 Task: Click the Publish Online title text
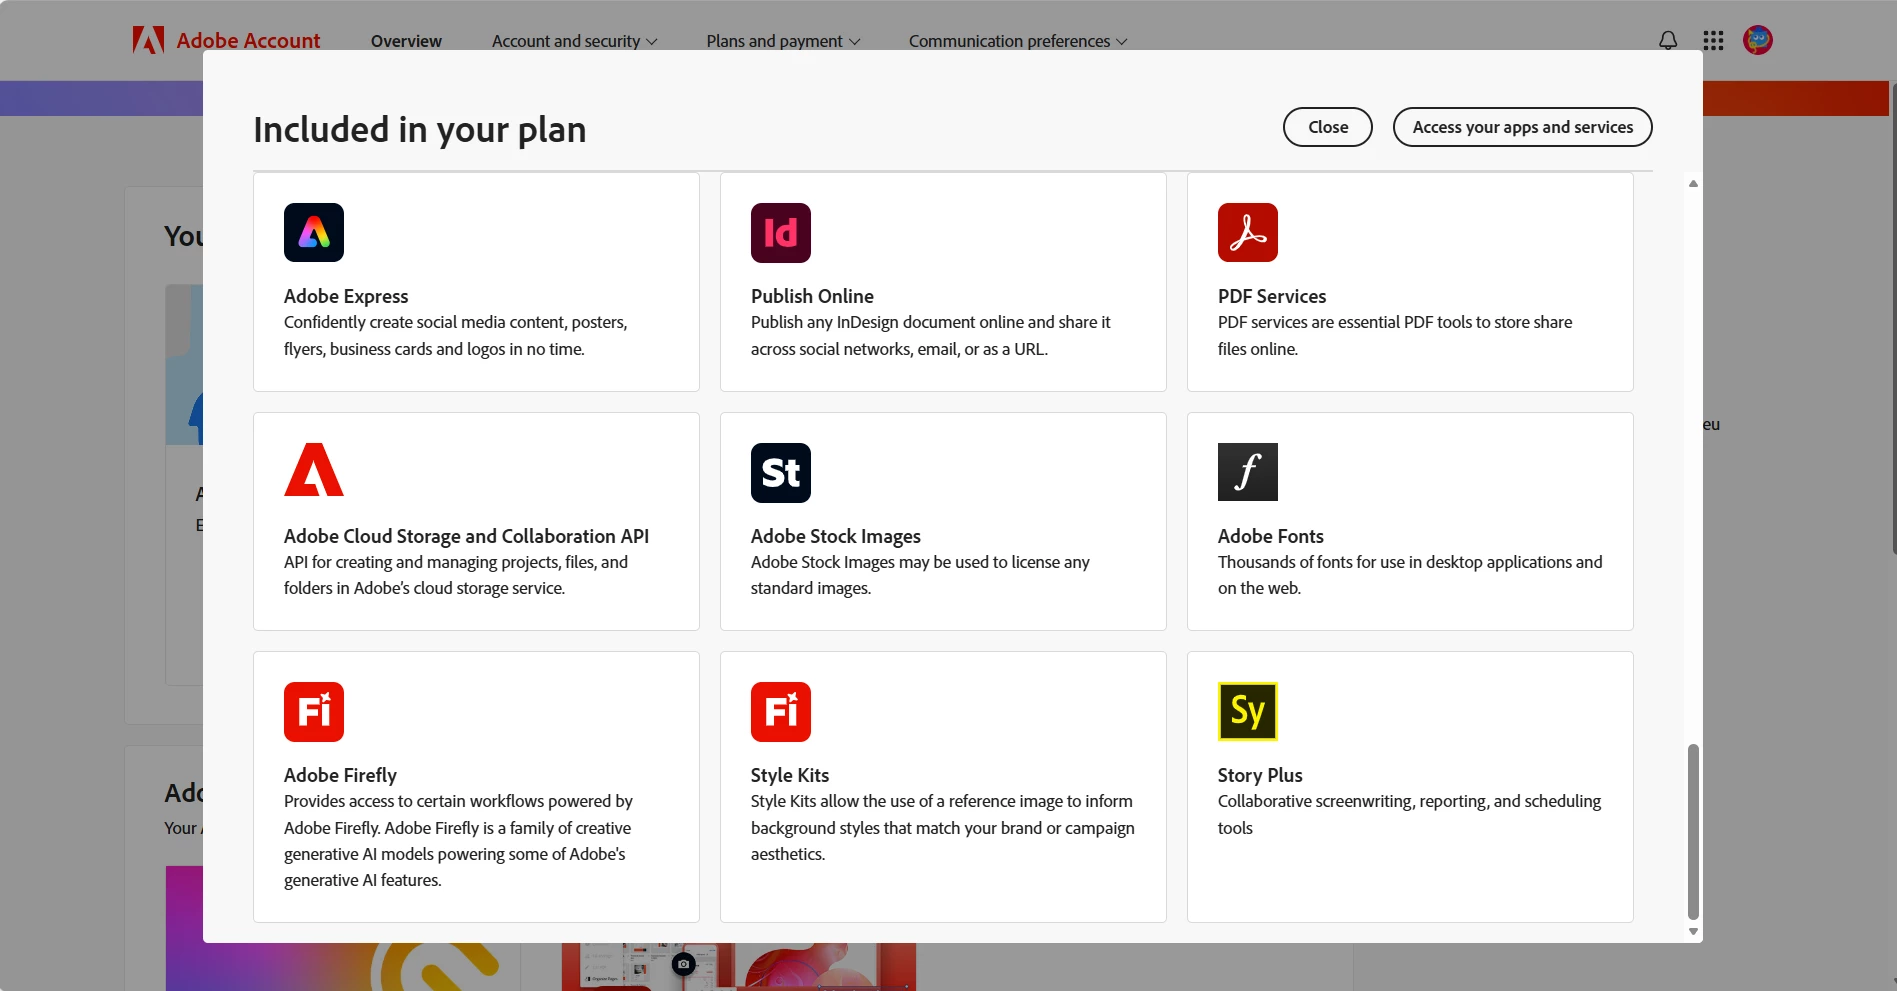click(812, 296)
